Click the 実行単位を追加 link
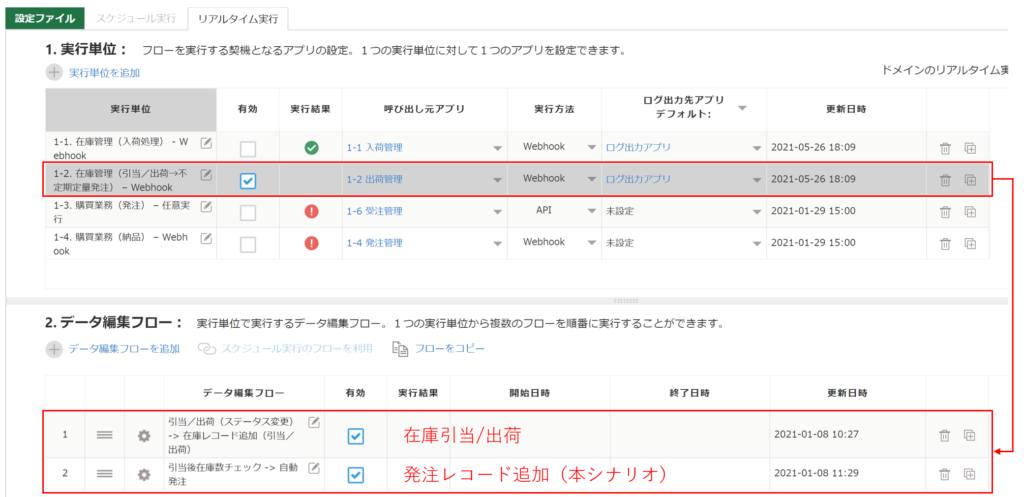 pyautogui.click(x=104, y=73)
